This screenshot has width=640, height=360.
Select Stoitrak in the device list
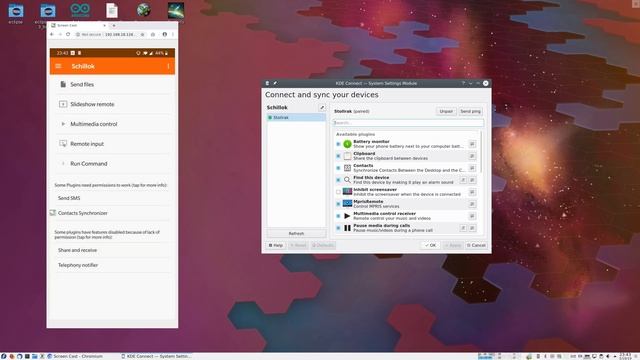(x=296, y=118)
